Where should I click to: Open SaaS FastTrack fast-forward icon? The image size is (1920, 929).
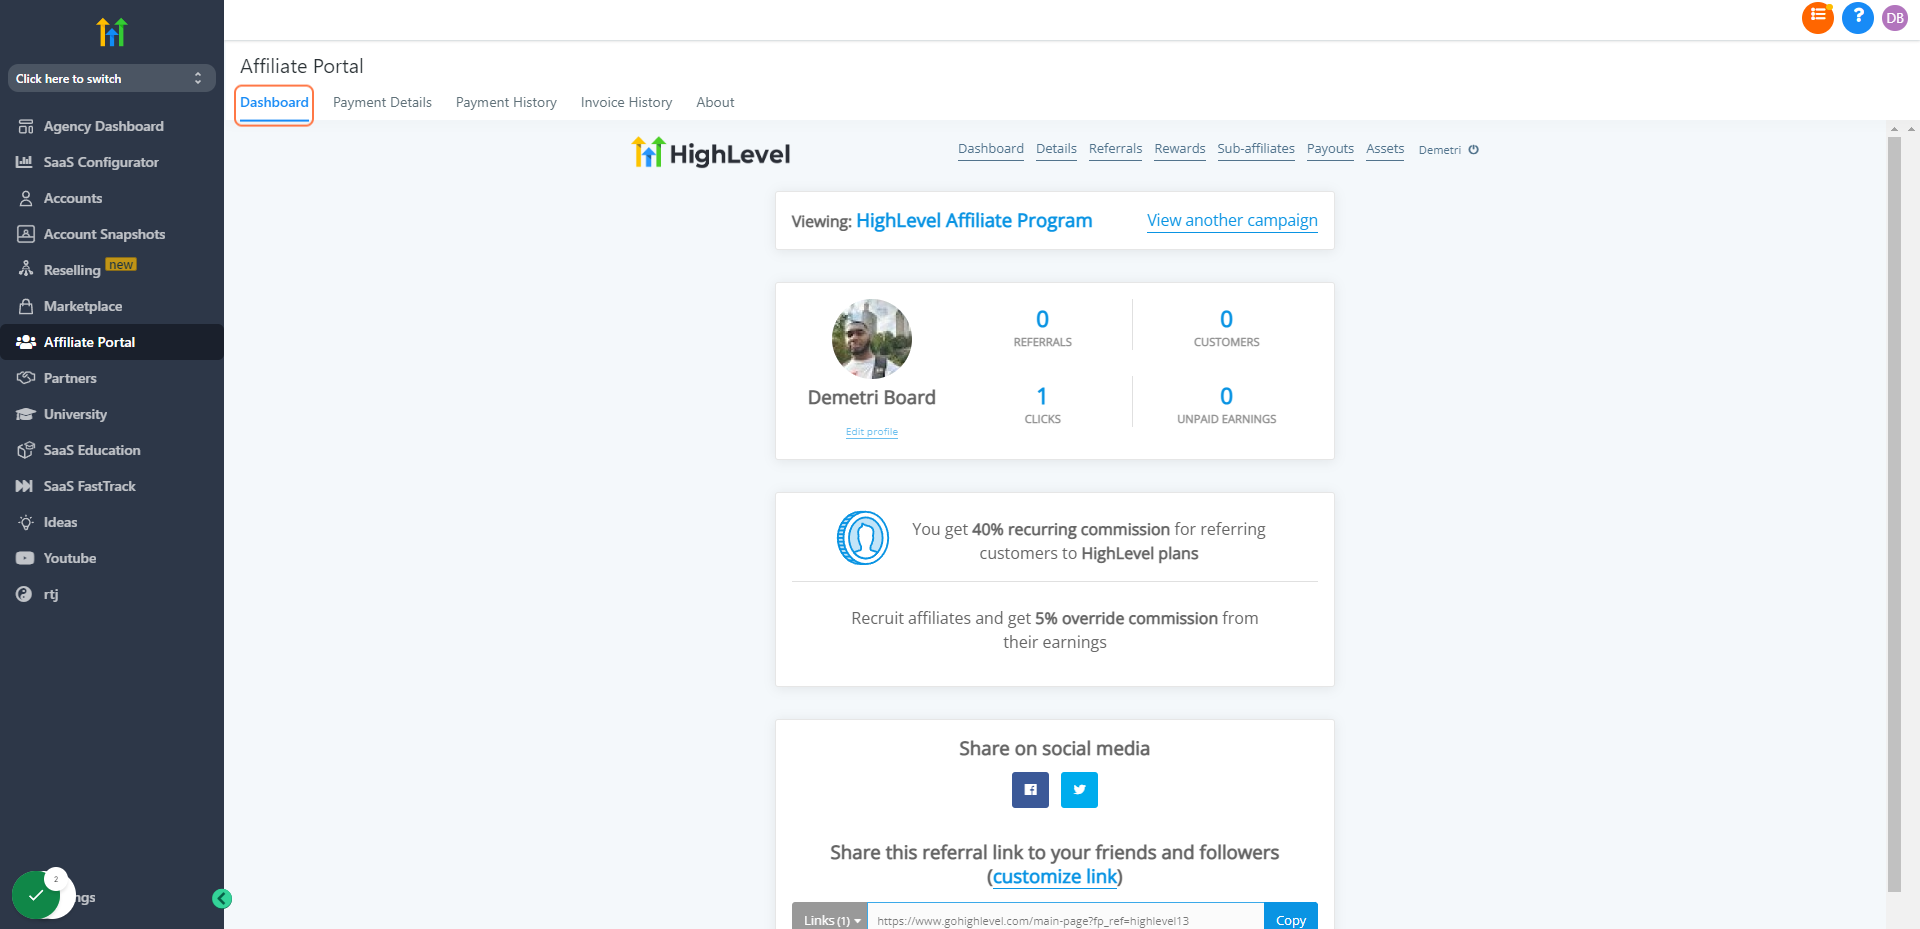tap(25, 486)
